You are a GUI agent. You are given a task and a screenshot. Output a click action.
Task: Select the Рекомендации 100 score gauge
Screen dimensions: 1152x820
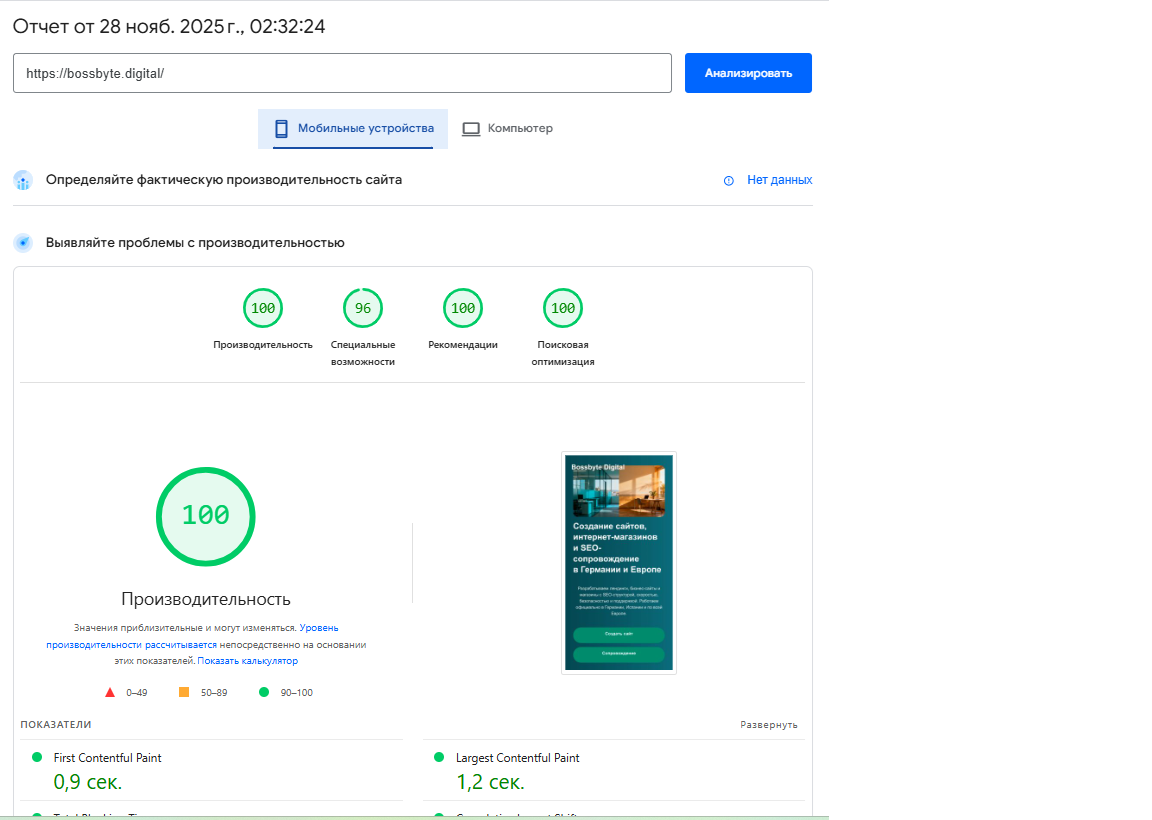coord(463,308)
